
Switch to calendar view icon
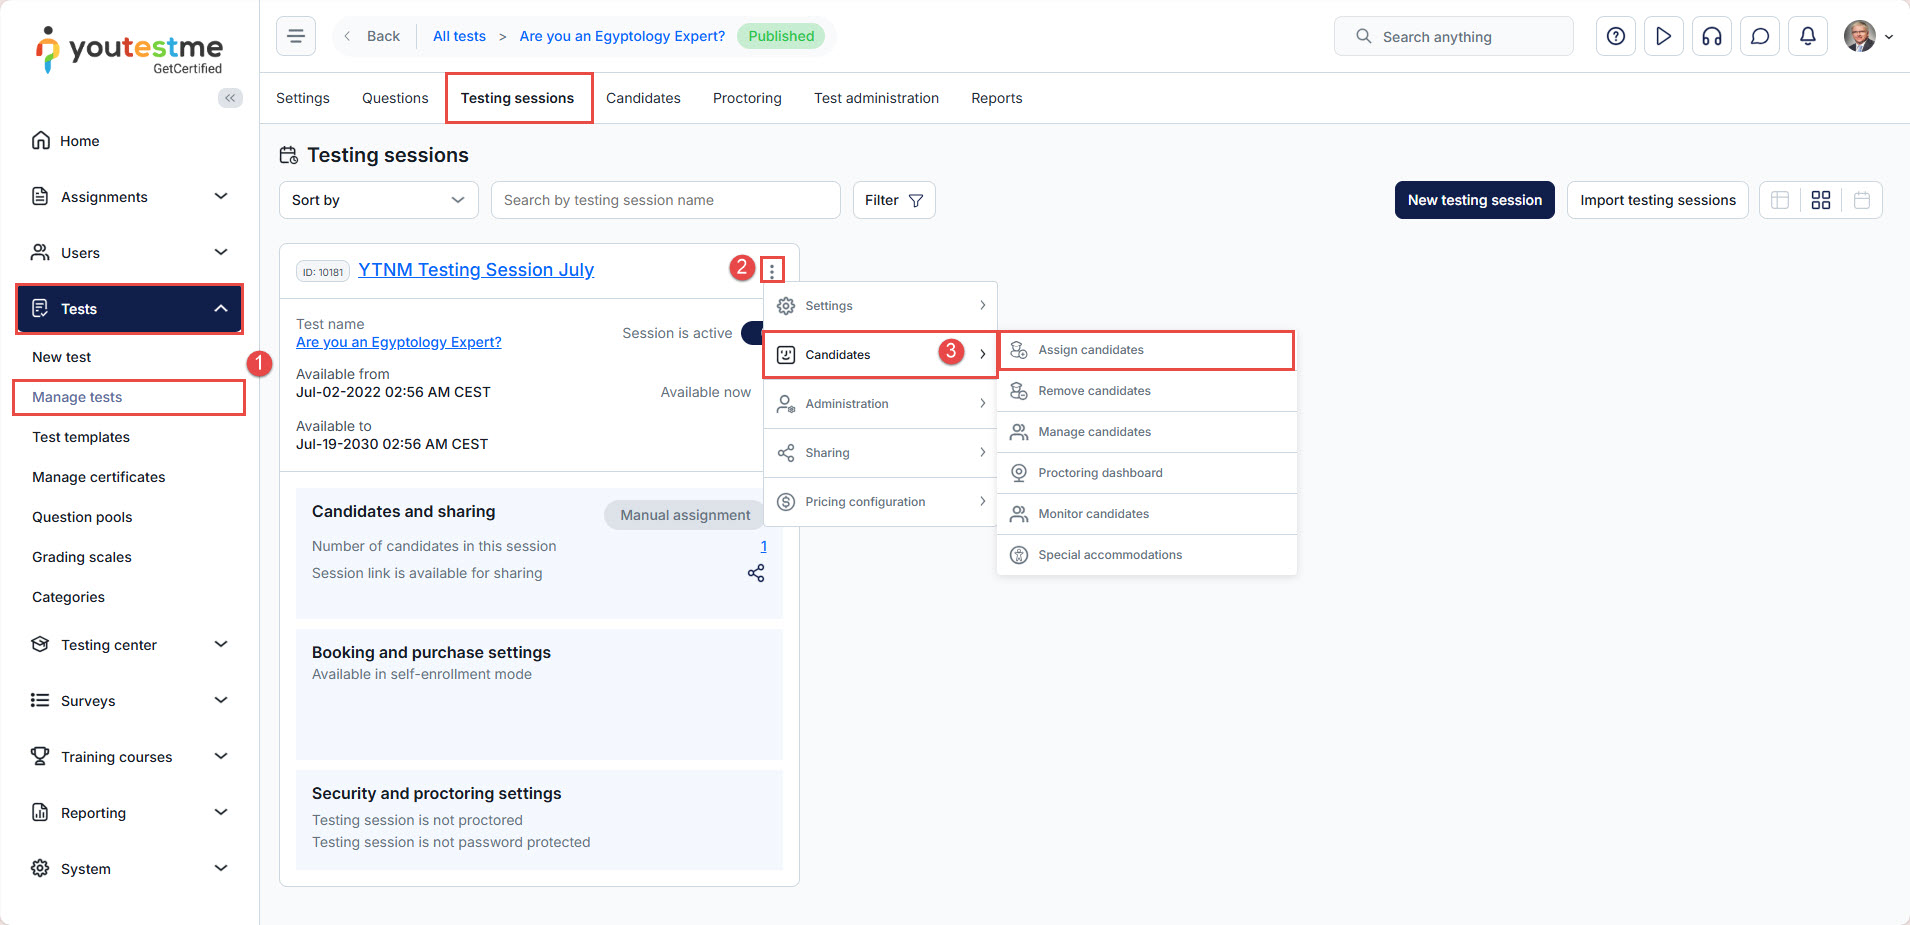pos(1861,200)
